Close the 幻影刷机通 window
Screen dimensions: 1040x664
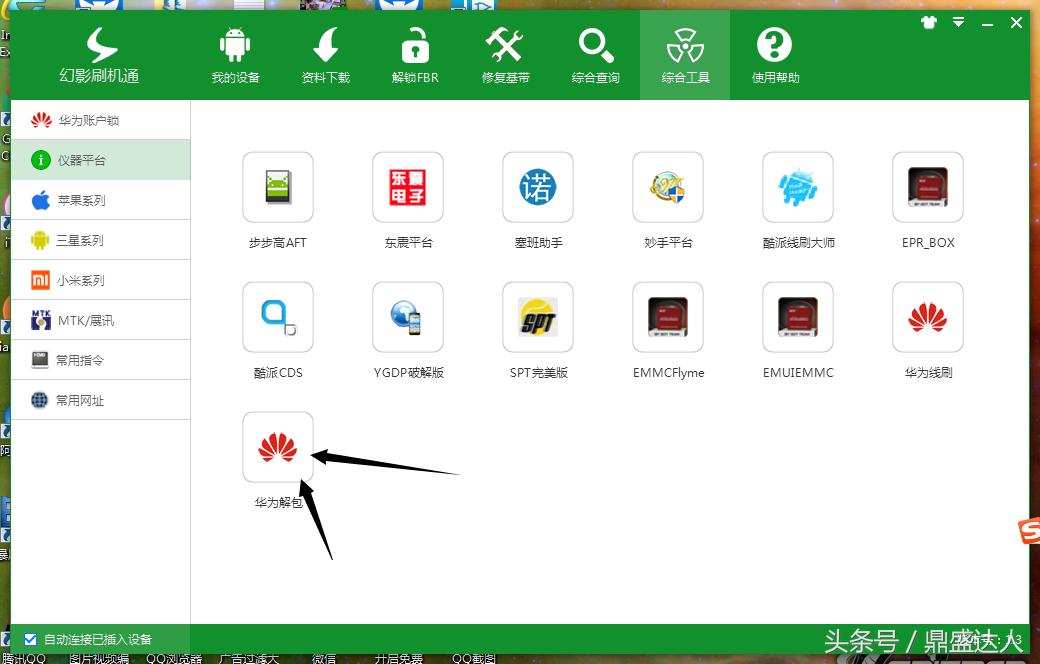[1016, 23]
